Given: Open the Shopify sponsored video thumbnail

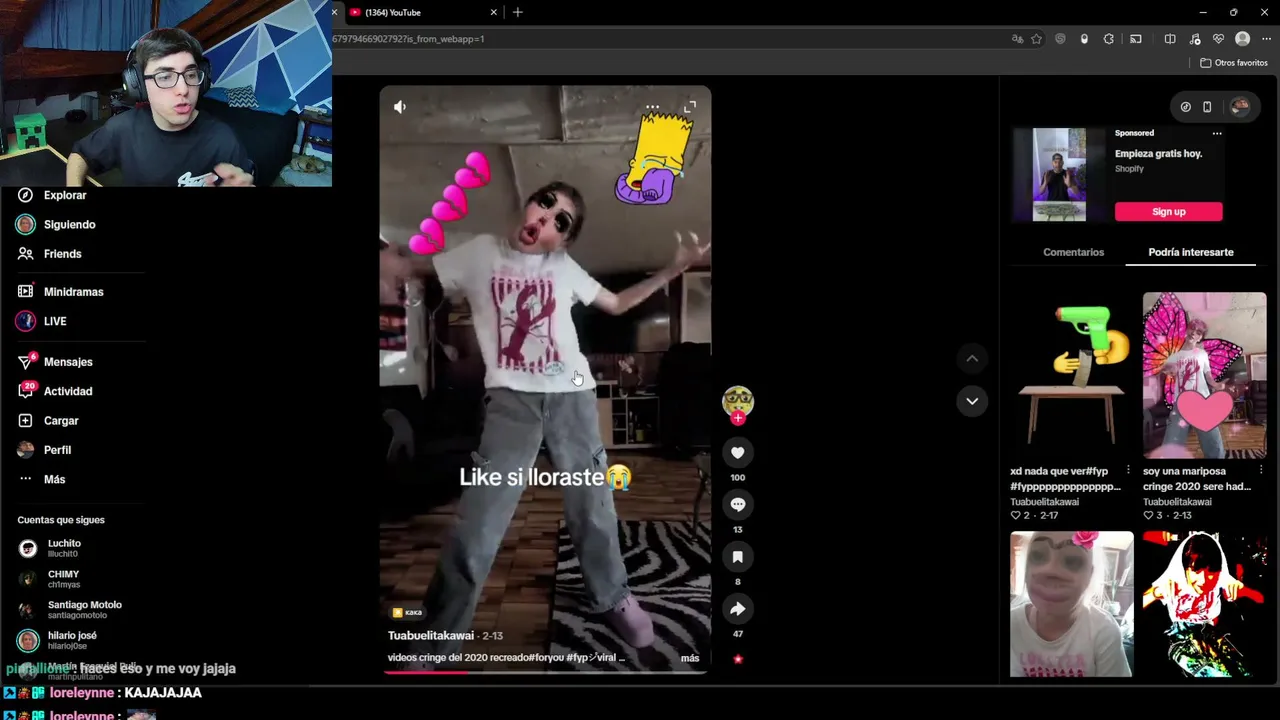Looking at the screenshot, I should 1058,175.
